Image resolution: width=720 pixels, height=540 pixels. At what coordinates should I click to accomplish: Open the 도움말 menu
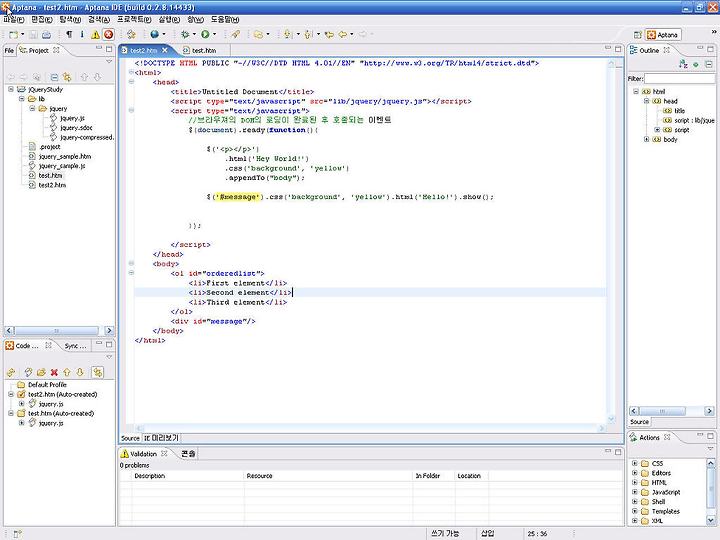(x=225, y=20)
